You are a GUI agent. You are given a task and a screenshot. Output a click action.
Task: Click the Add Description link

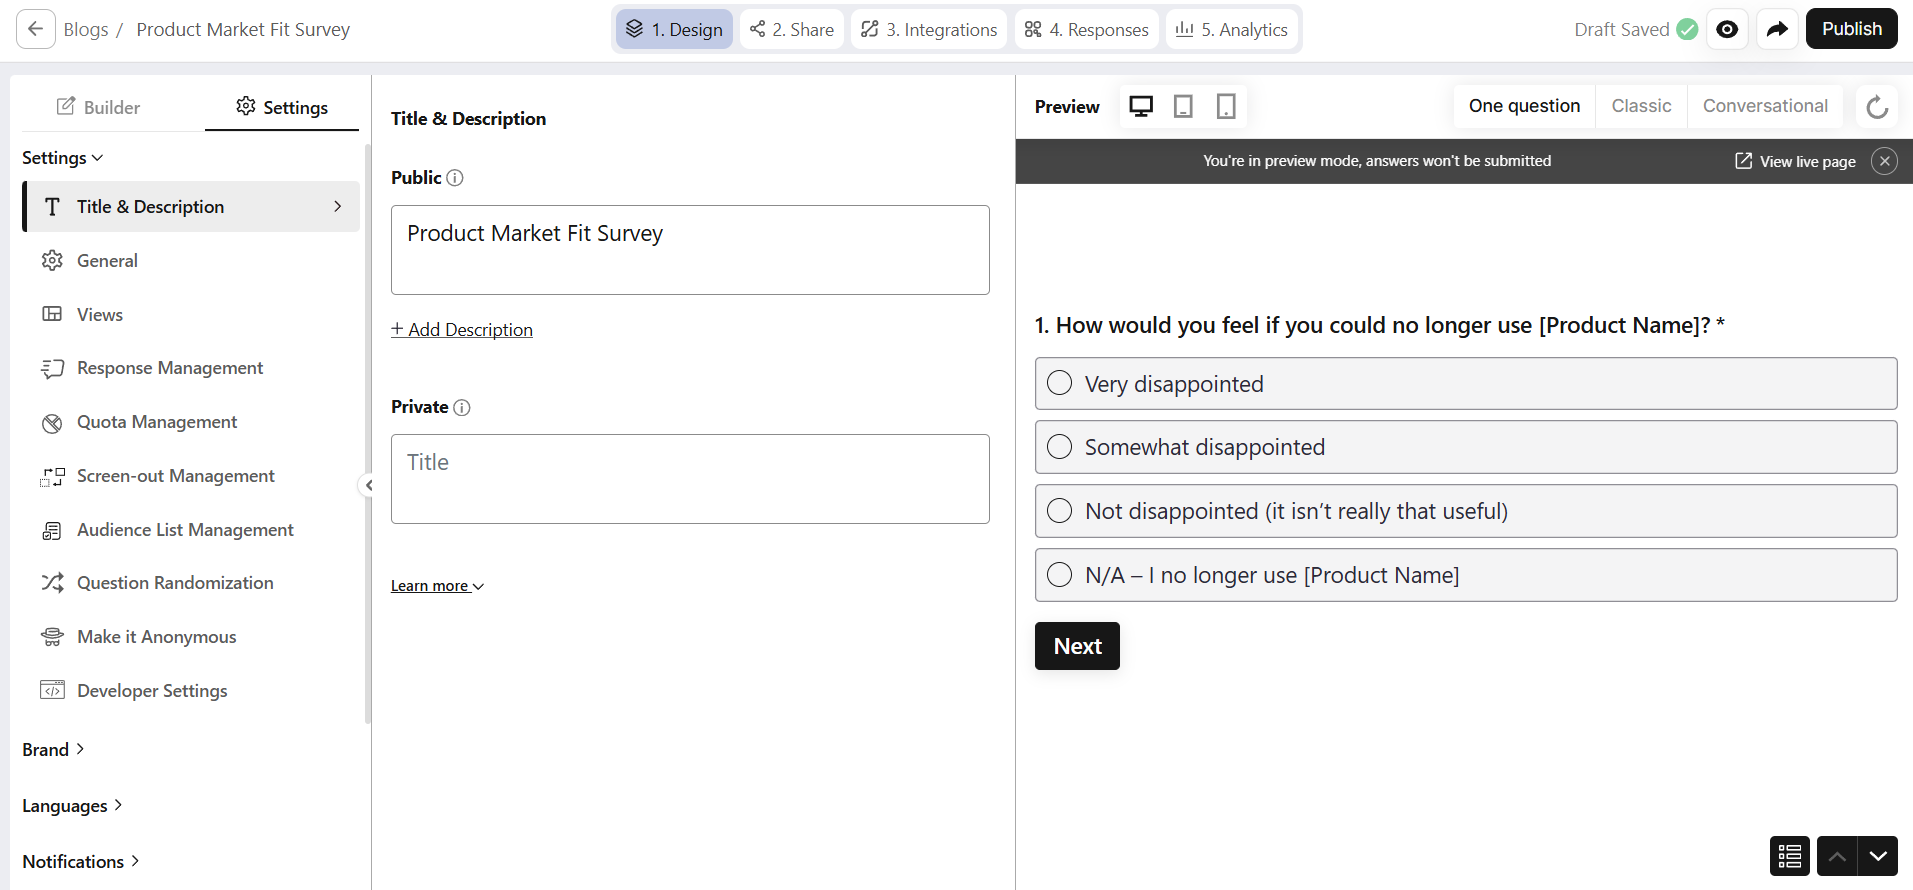click(x=462, y=329)
